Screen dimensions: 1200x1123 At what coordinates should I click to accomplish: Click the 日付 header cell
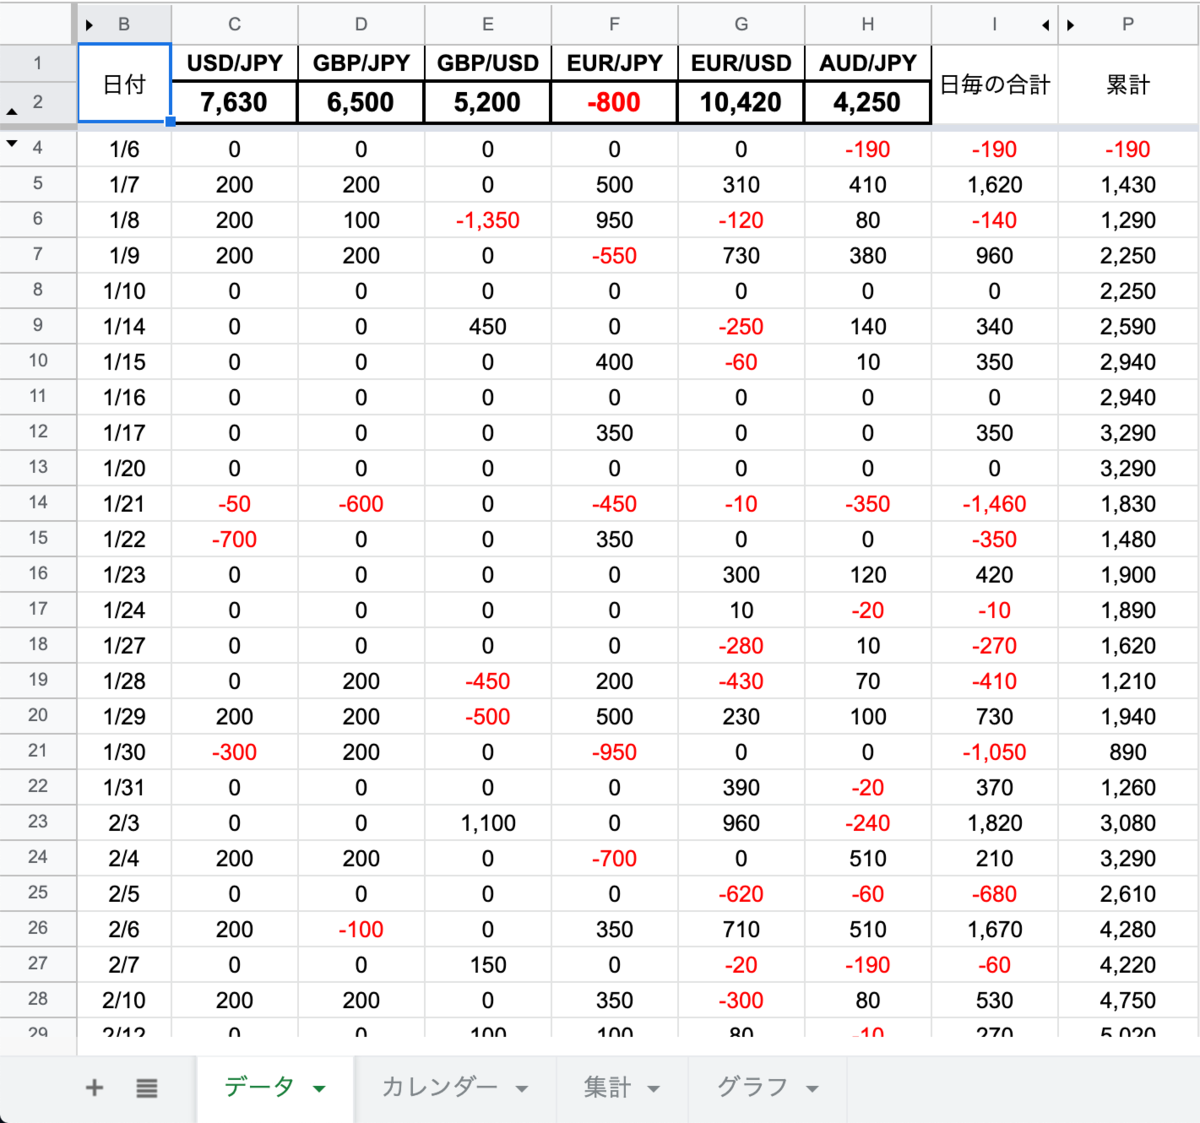tap(124, 84)
